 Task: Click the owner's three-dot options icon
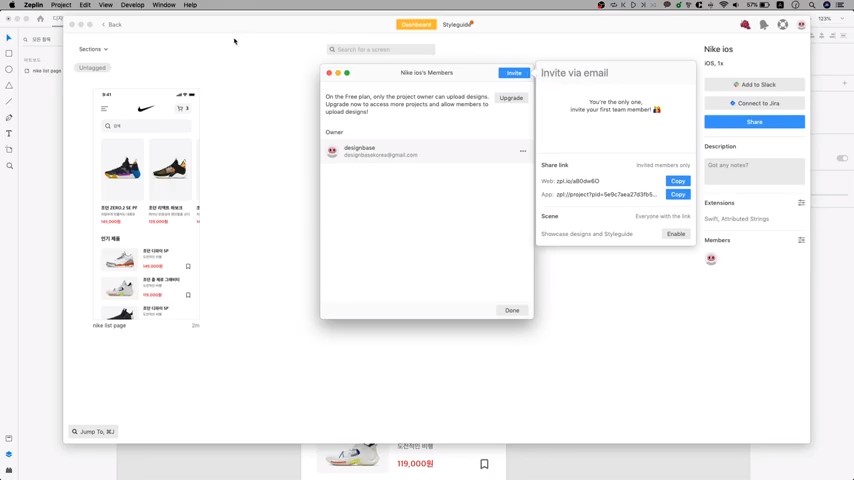[x=522, y=151]
